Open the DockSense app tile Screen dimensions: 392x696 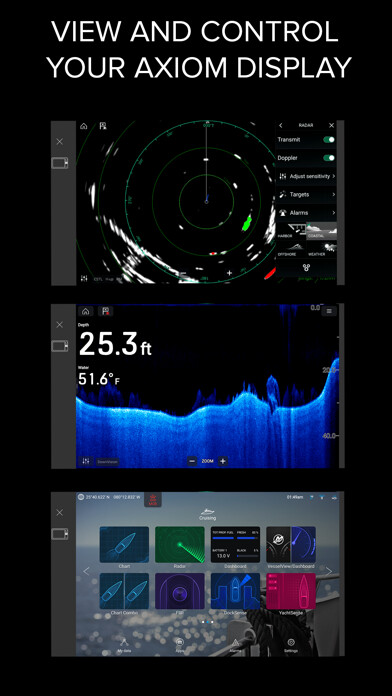[235, 591]
